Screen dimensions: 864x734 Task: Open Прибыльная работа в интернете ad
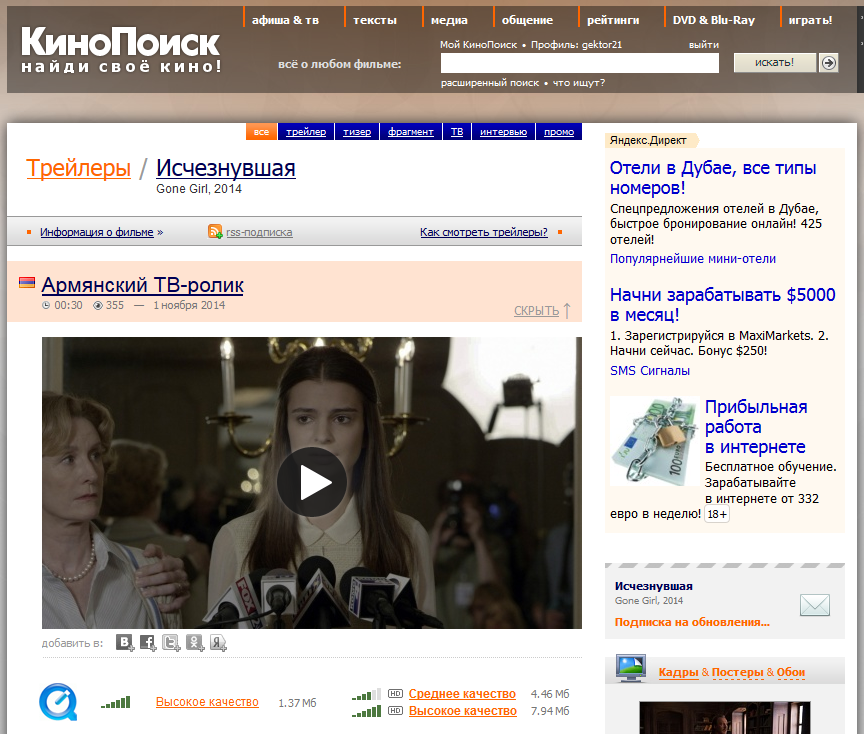tap(756, 427)
